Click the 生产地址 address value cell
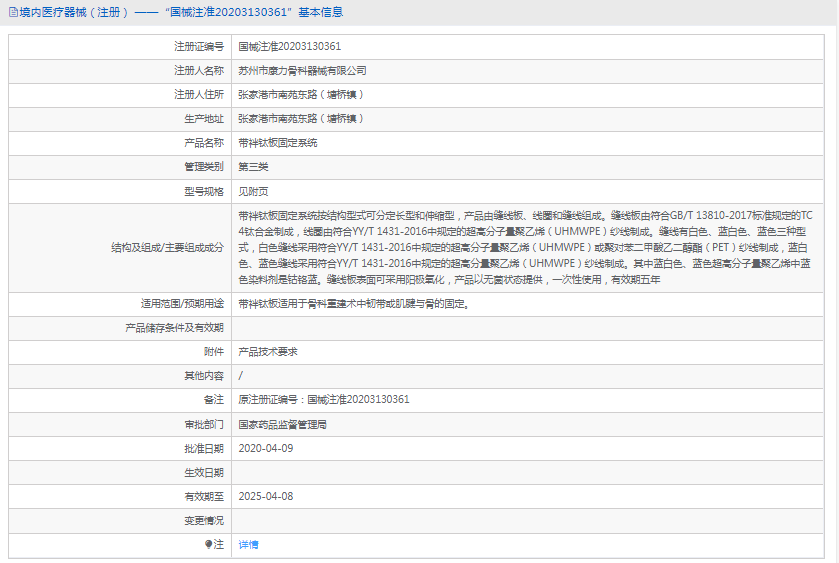The width and height of the screenshot is (839, 563). (527, 119)
